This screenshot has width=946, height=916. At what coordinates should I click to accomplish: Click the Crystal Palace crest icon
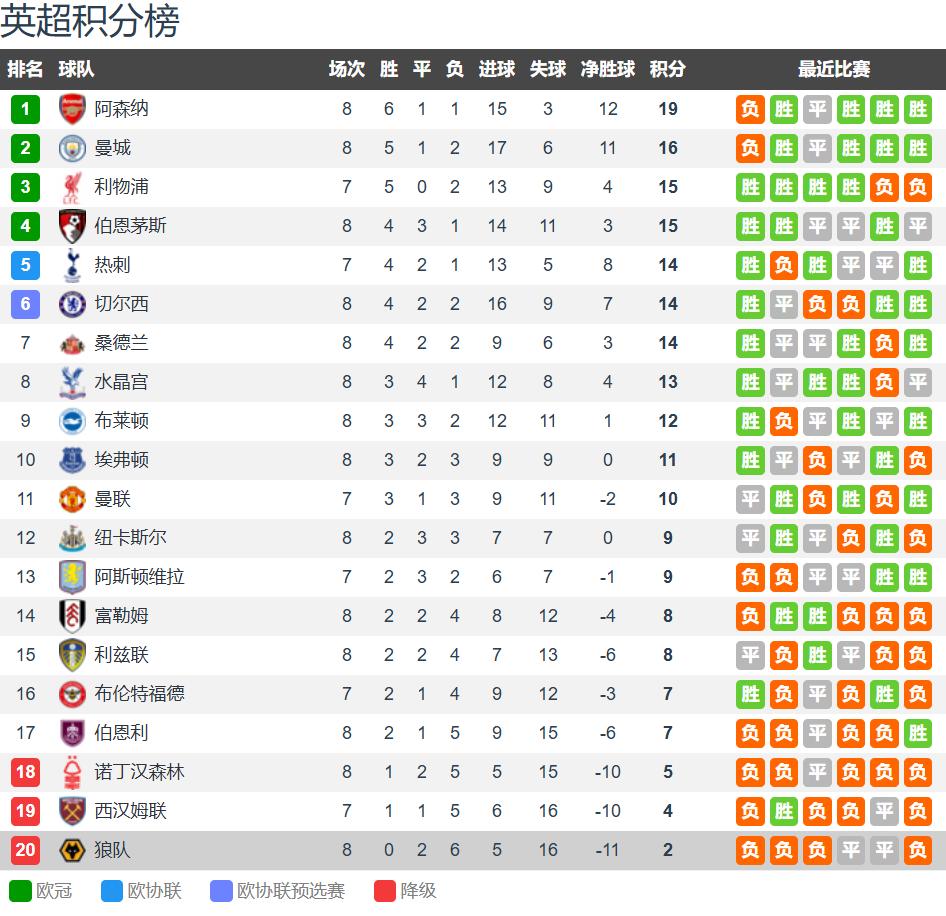tap(72, 382)
